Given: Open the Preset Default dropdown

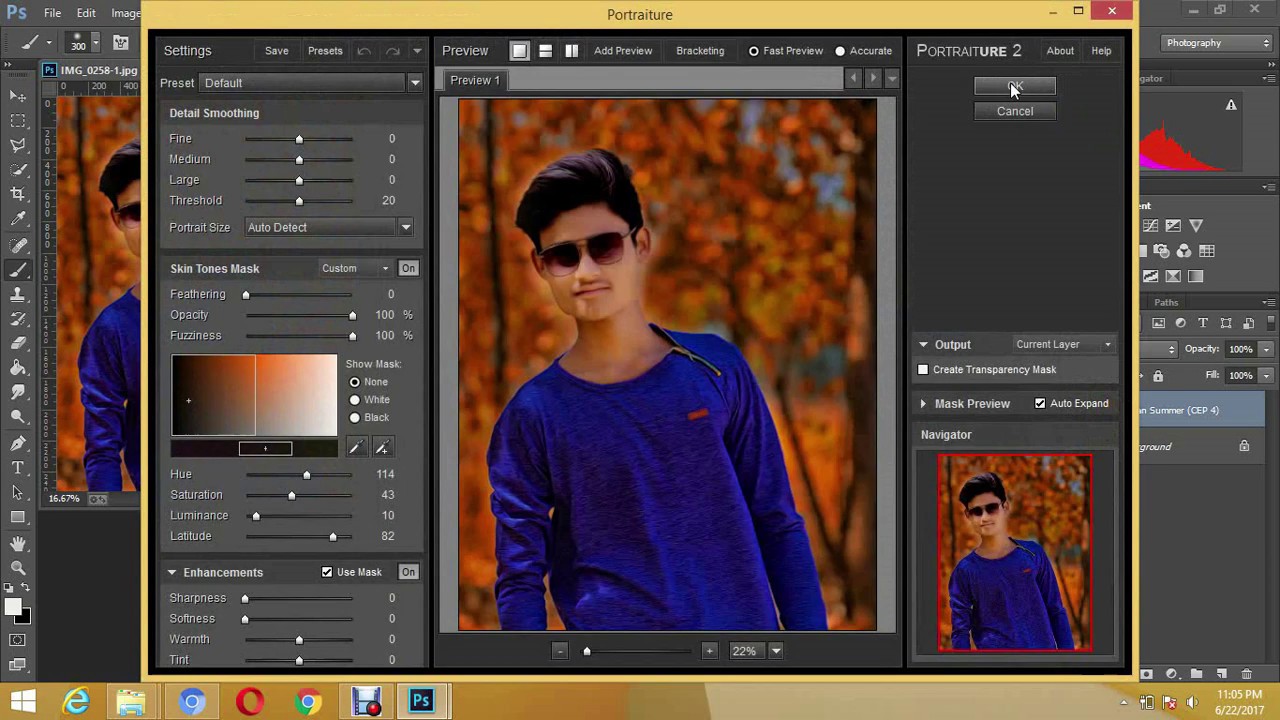Looking at the screenshot, I should click(310, 83).
